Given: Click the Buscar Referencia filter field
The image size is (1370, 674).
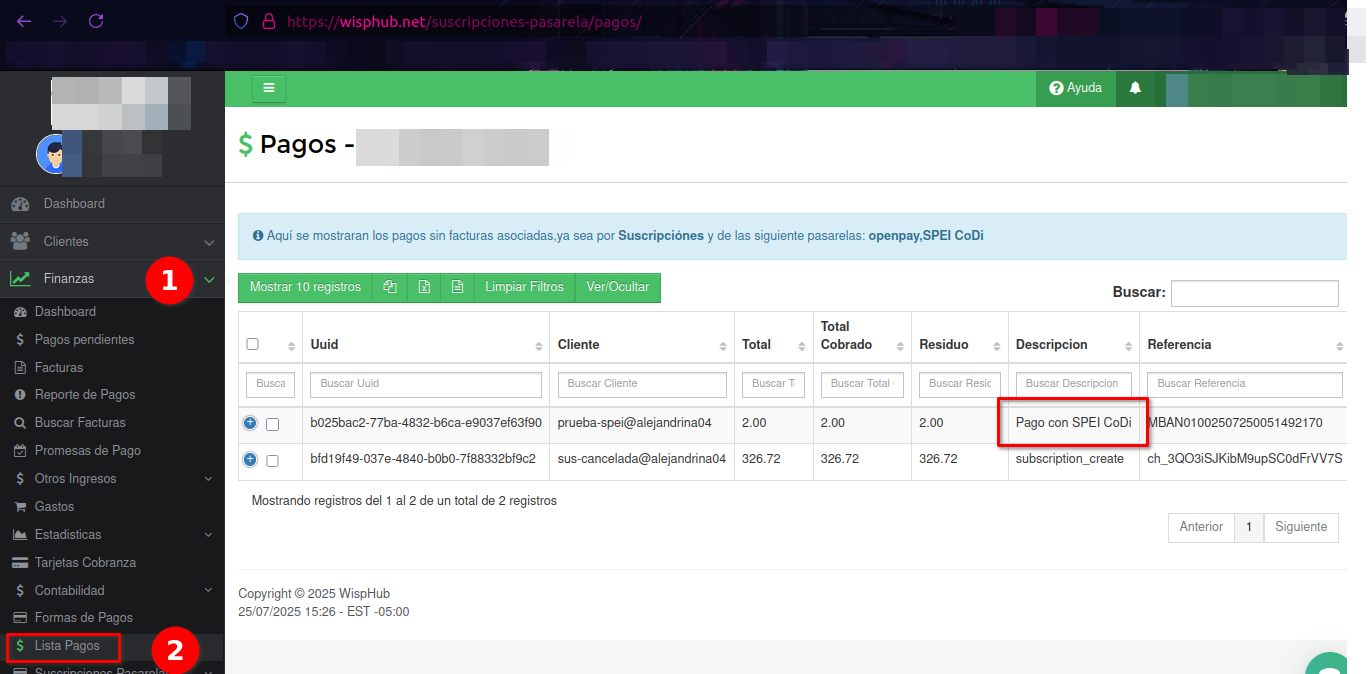Looking at the screenshot, I should 1245,384.
